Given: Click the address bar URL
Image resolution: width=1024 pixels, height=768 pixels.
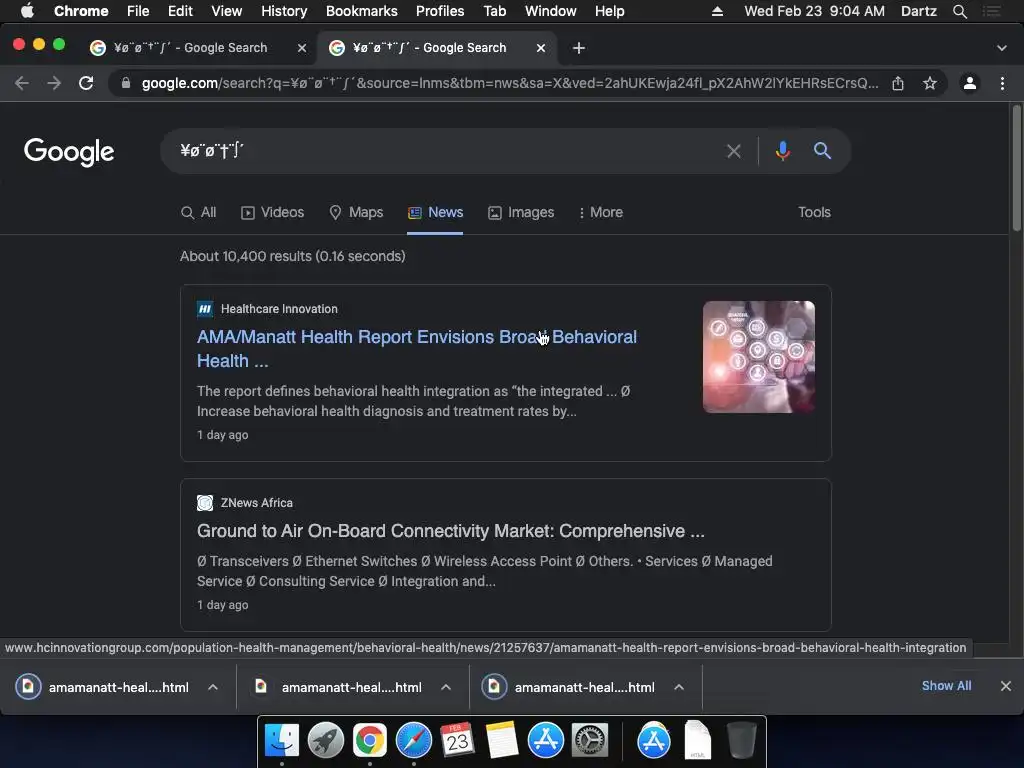Looking at the screenshot, I should click(x=509, y=83).
